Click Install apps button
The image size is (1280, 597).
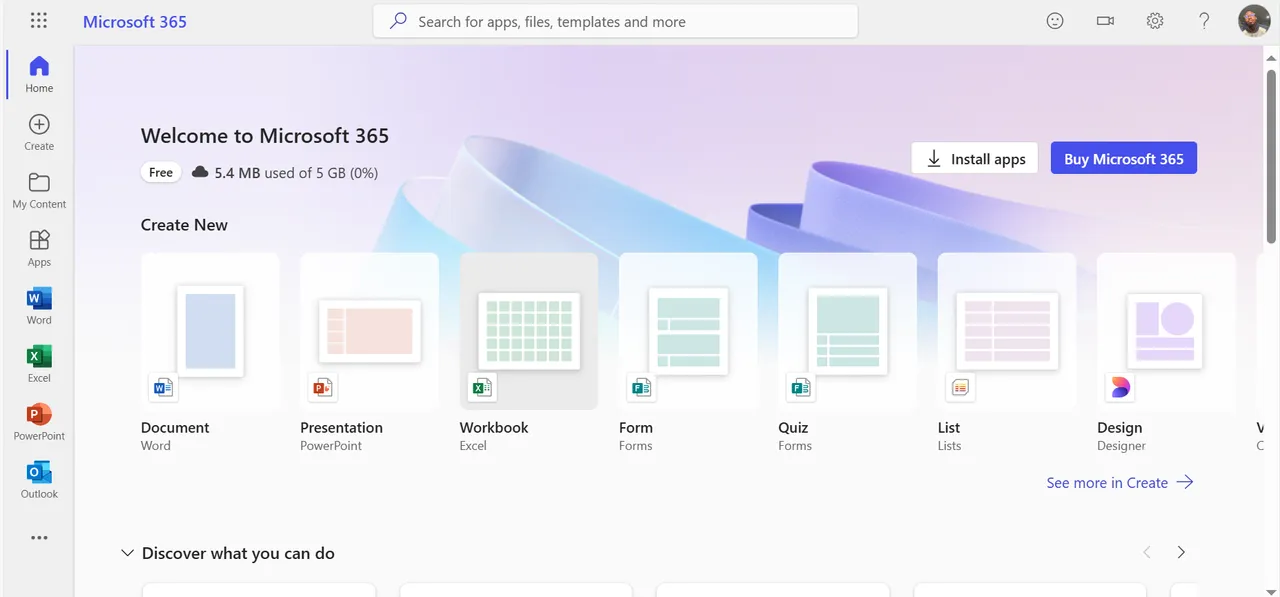tap(975, 158)
